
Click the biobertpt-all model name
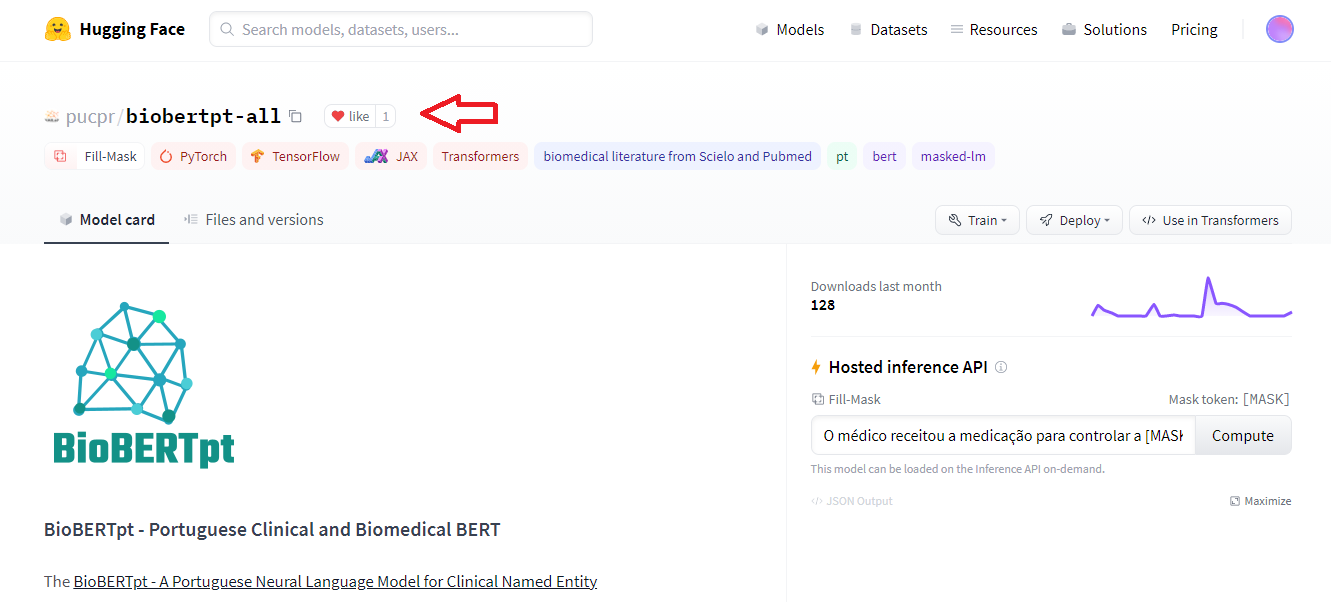[x=203, y=117]
